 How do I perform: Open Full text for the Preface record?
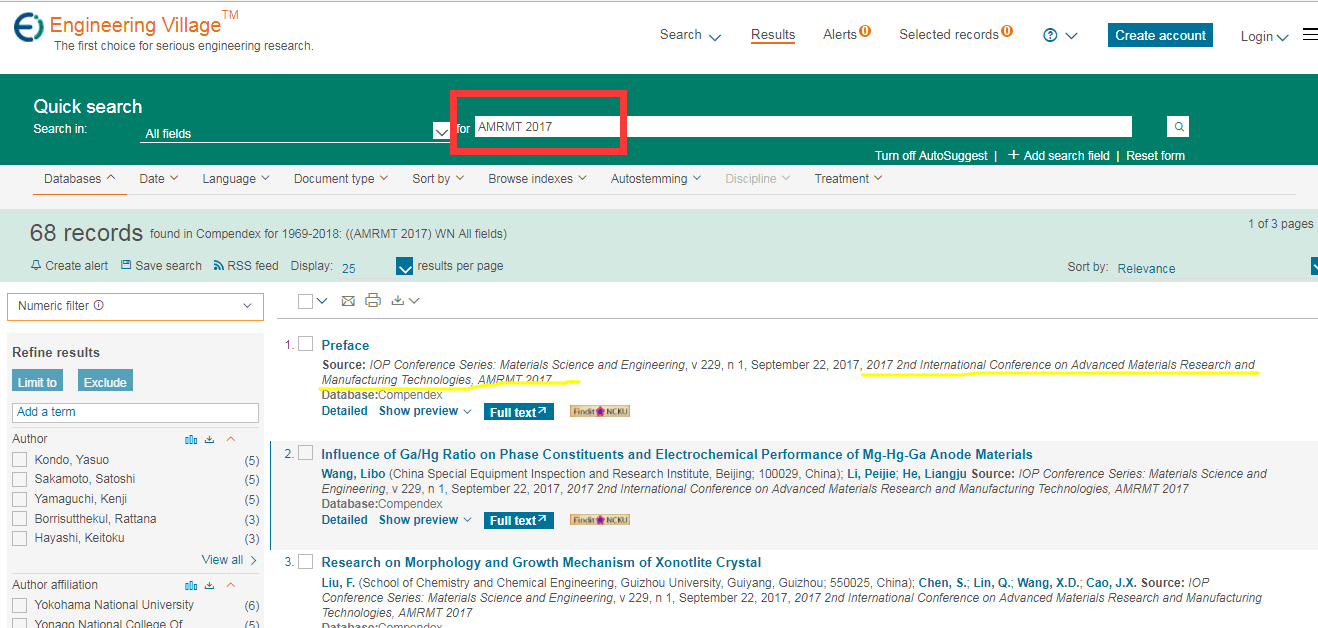pos(518,412)
